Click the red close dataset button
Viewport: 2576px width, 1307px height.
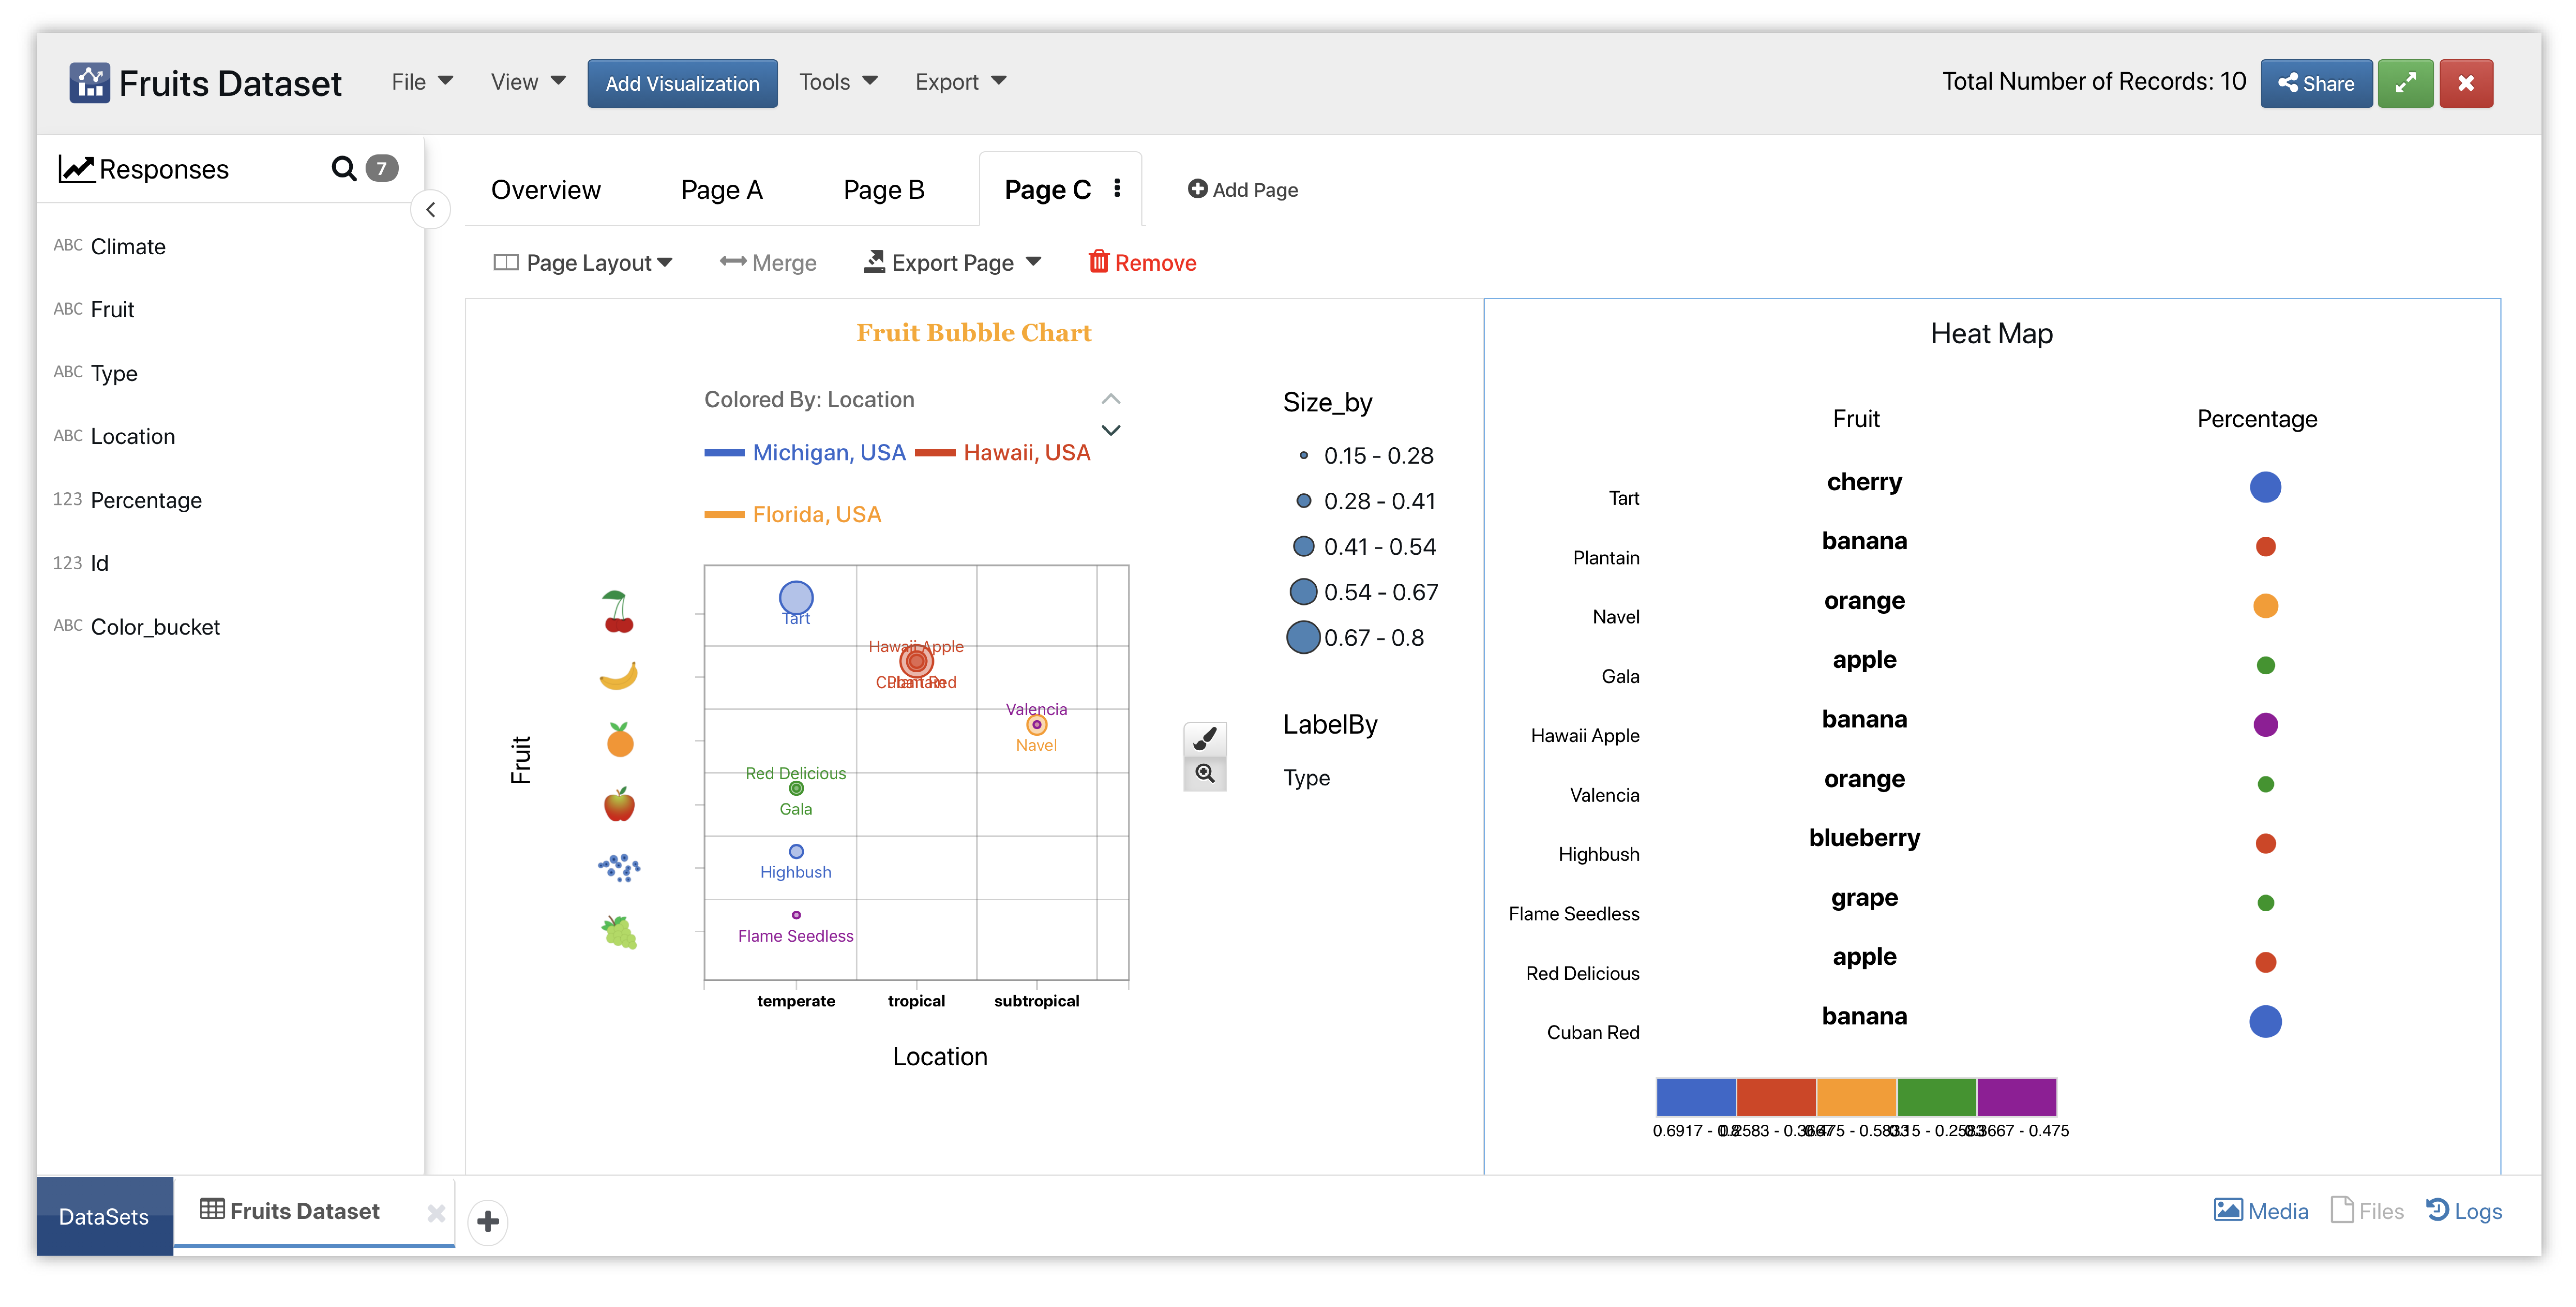pyautogui.click(x=2465, y=84)
